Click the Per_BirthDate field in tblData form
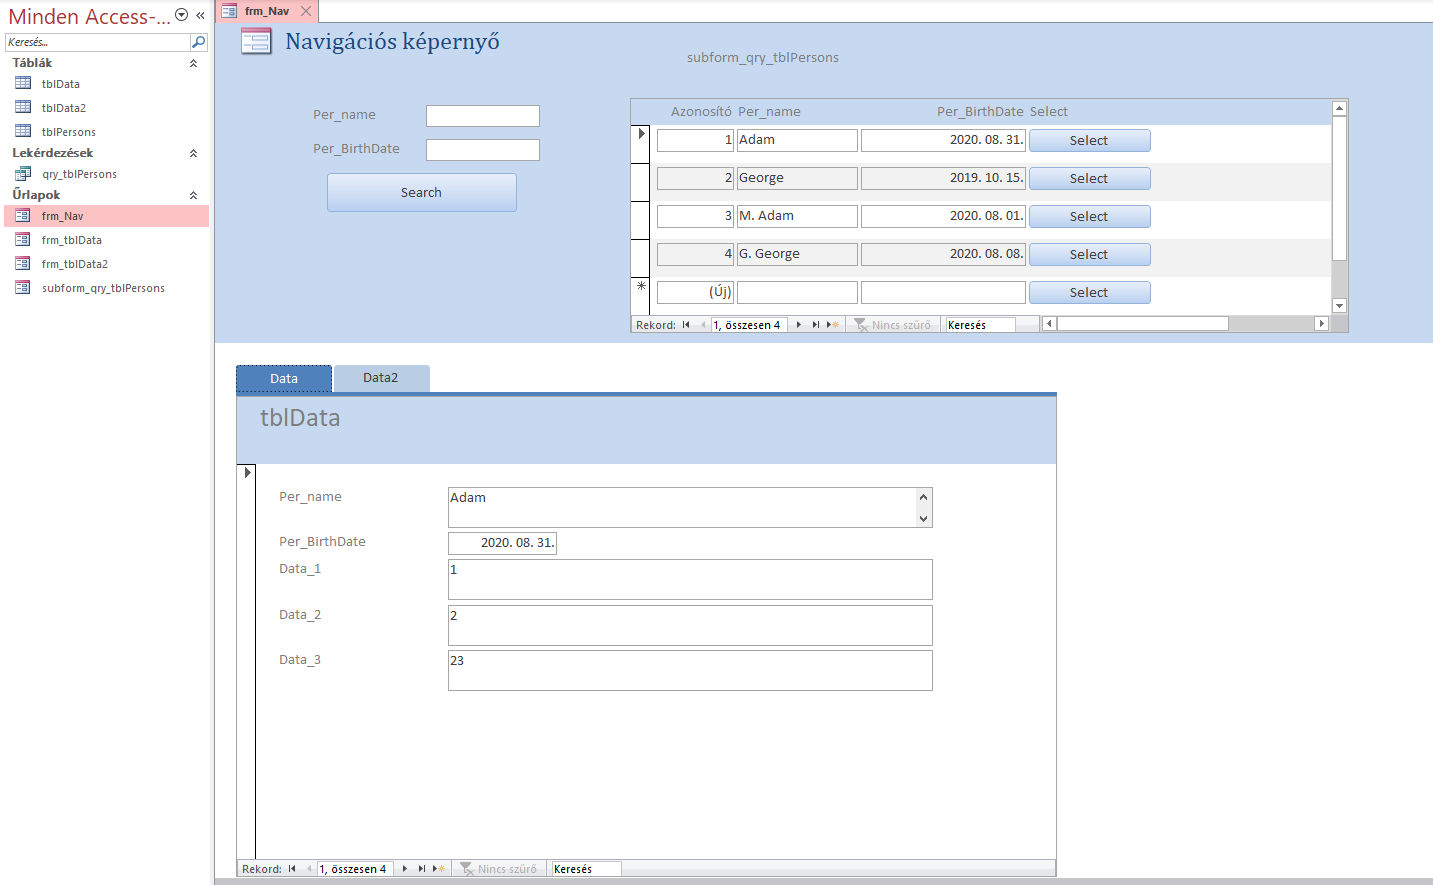This screenshot has width=1433, height=885. click(x=502, y=543)
